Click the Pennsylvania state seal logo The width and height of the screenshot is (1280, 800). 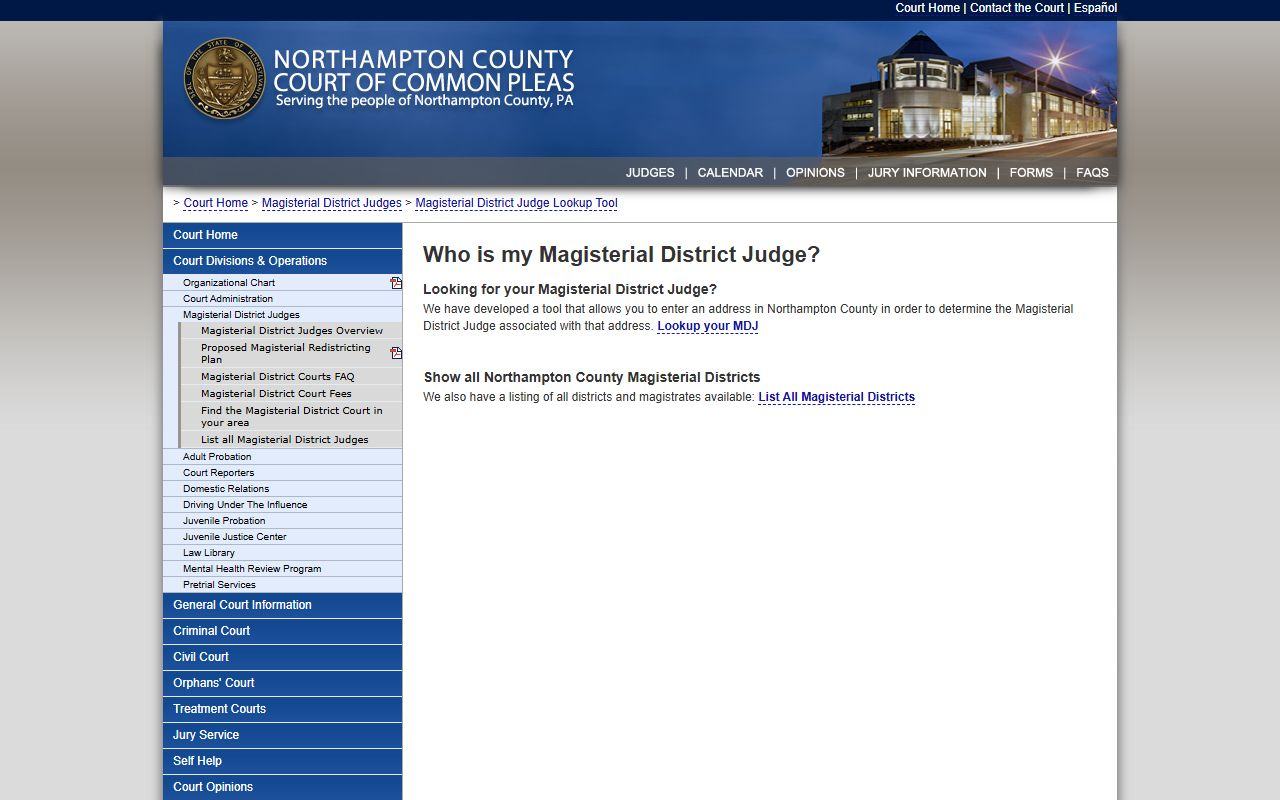click(225, 79)
